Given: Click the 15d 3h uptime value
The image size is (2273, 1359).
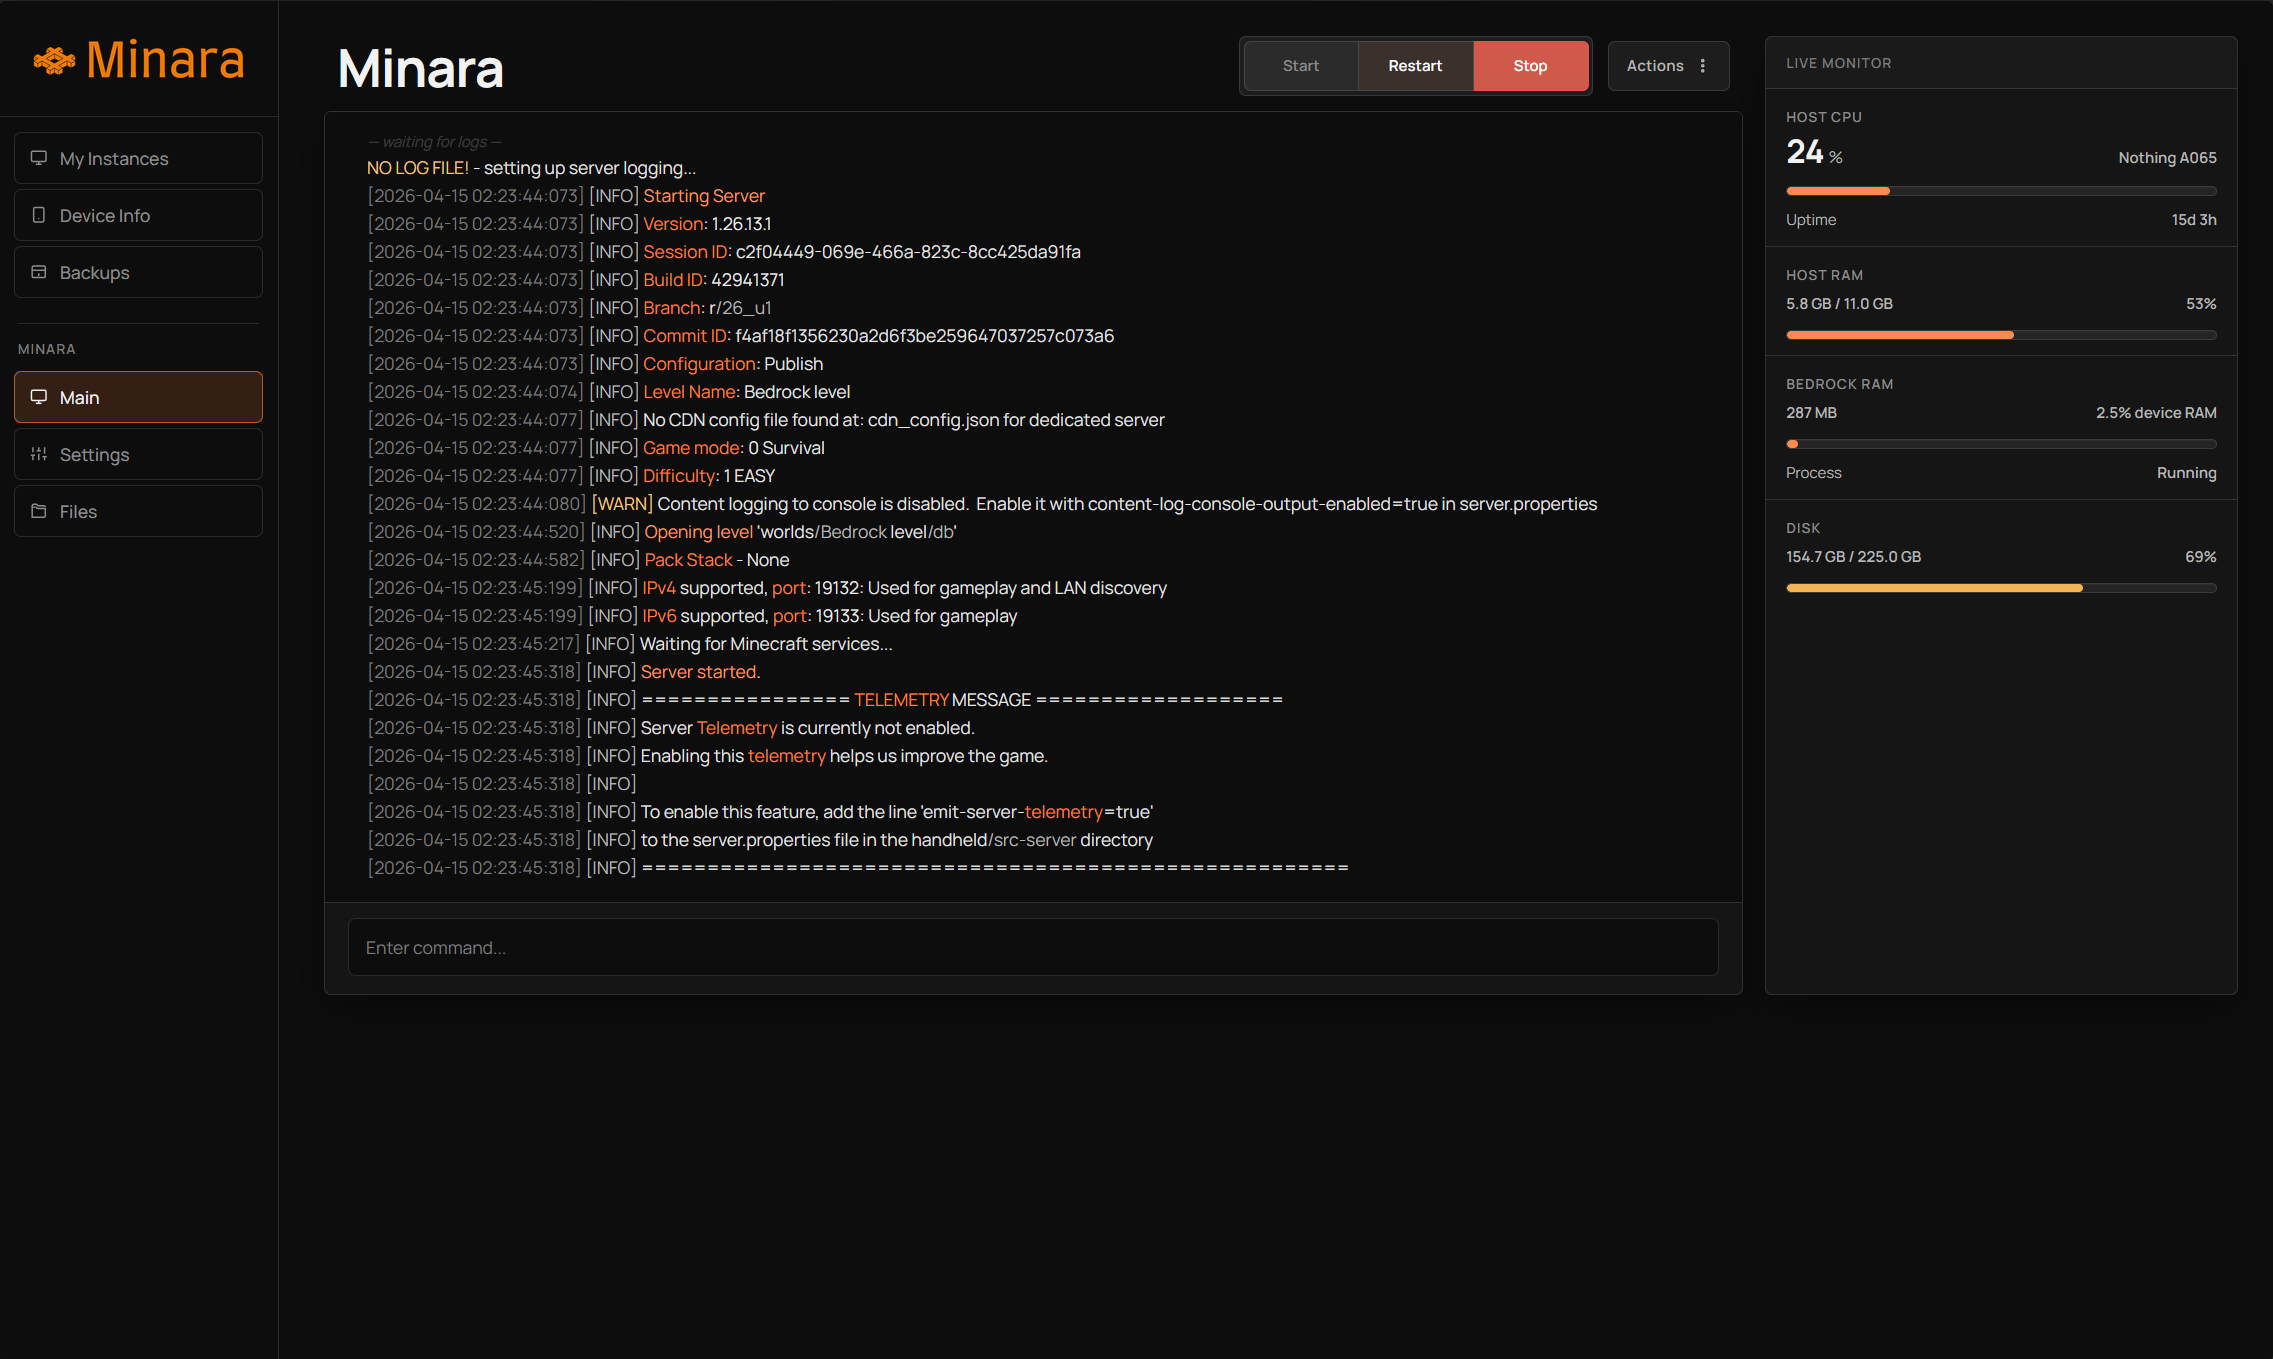Looking at the screenshot, I should point(2194,220).
